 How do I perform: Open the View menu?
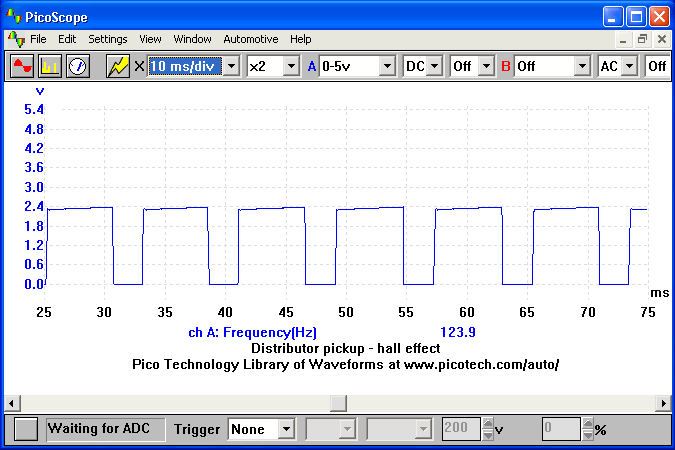point(150,39)
